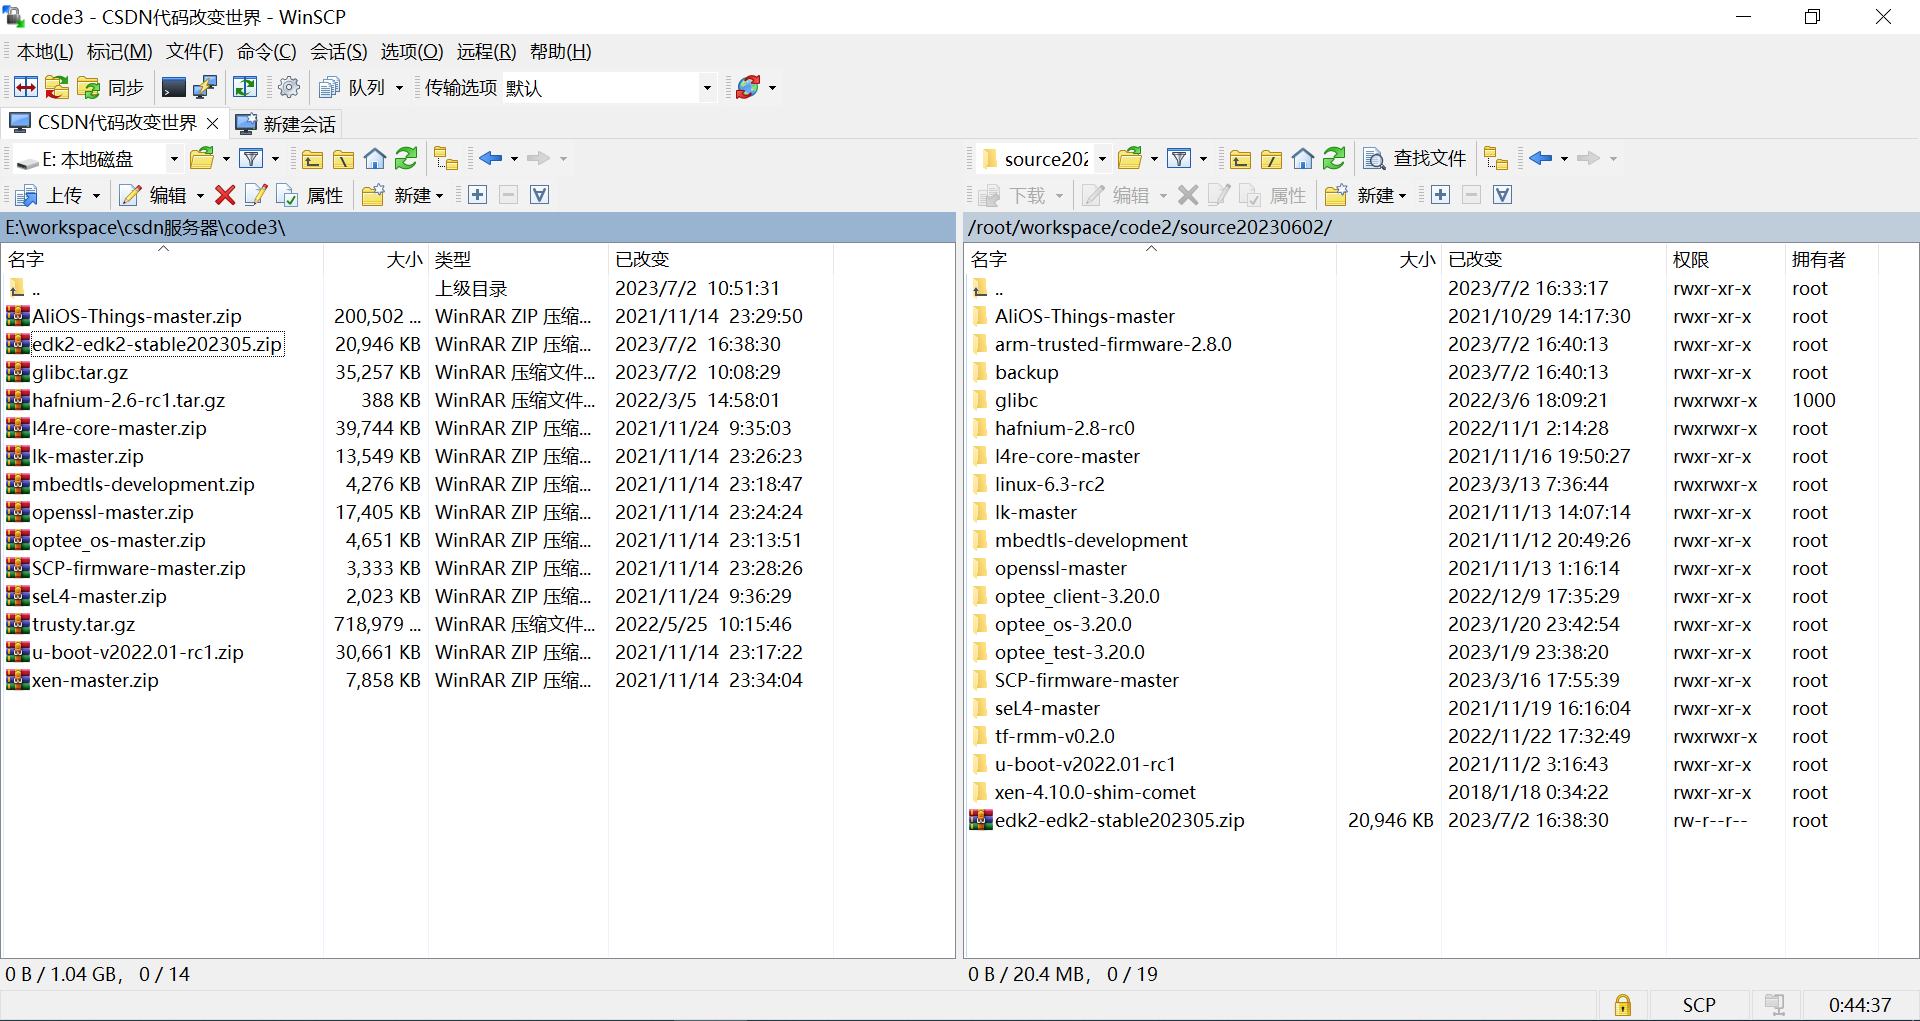Image resolution: width=1920 pixels, height=1021 pixels.
Task: Expand the 队列 queue dropdown arrow
Action: pyautogui.click(x=399, y=88)
